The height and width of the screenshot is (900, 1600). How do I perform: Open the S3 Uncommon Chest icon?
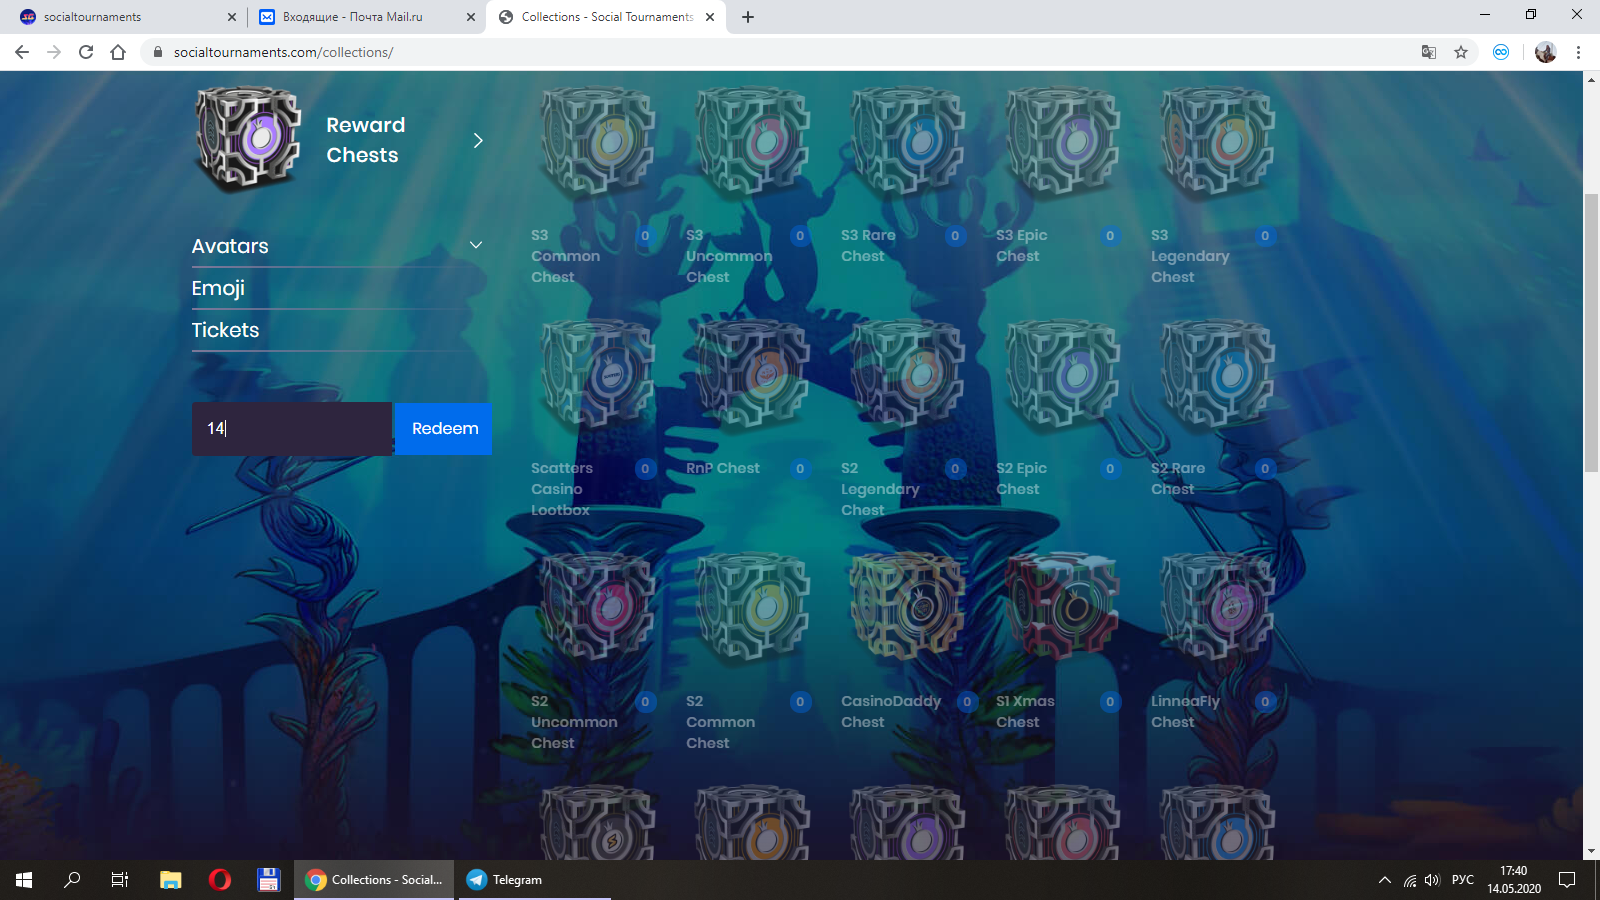point(752,141)
